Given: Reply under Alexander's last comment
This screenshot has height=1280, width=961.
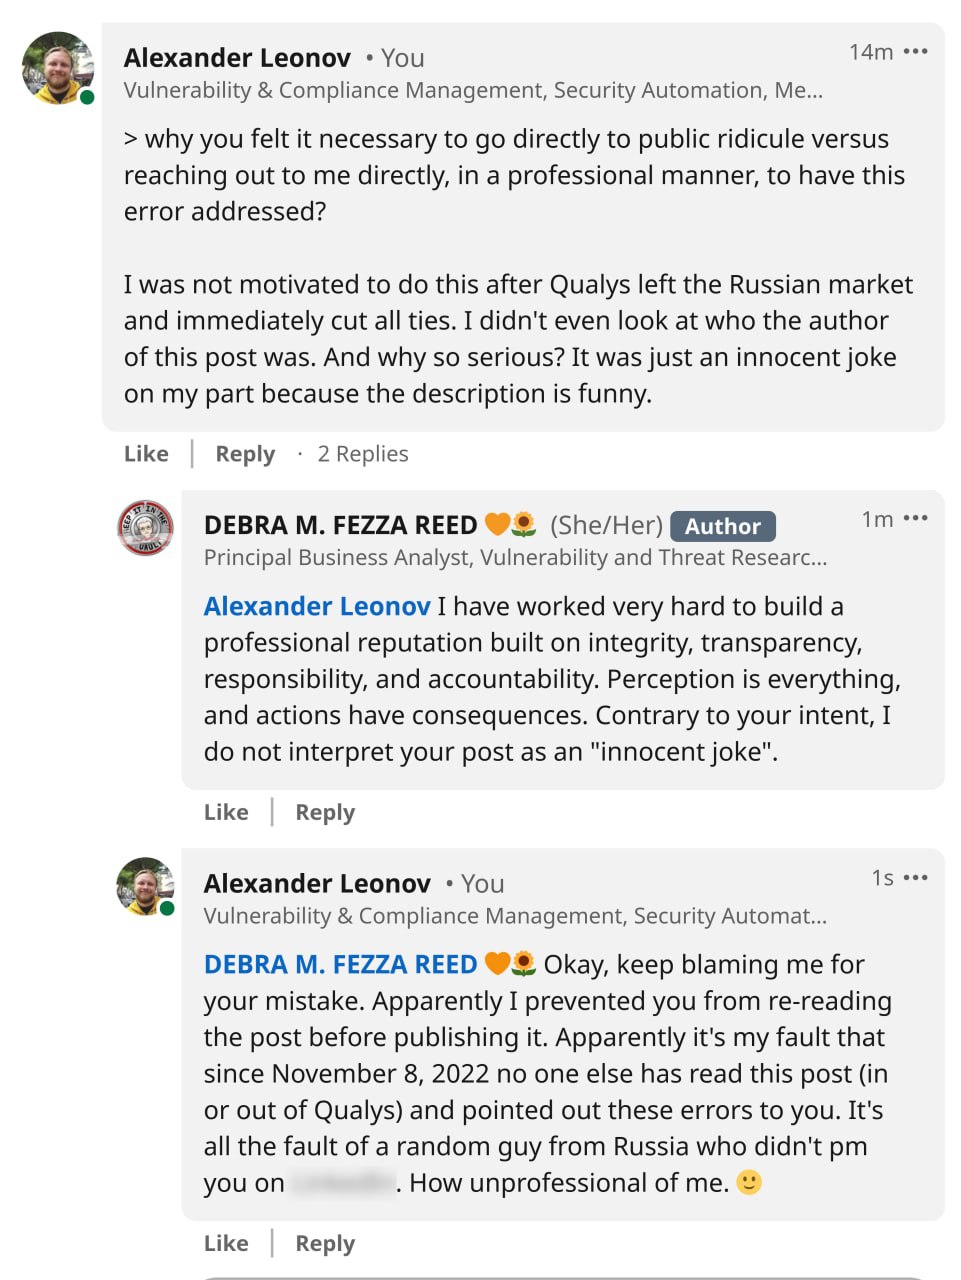Looking at the screenshot, I should coord(325,1243).
